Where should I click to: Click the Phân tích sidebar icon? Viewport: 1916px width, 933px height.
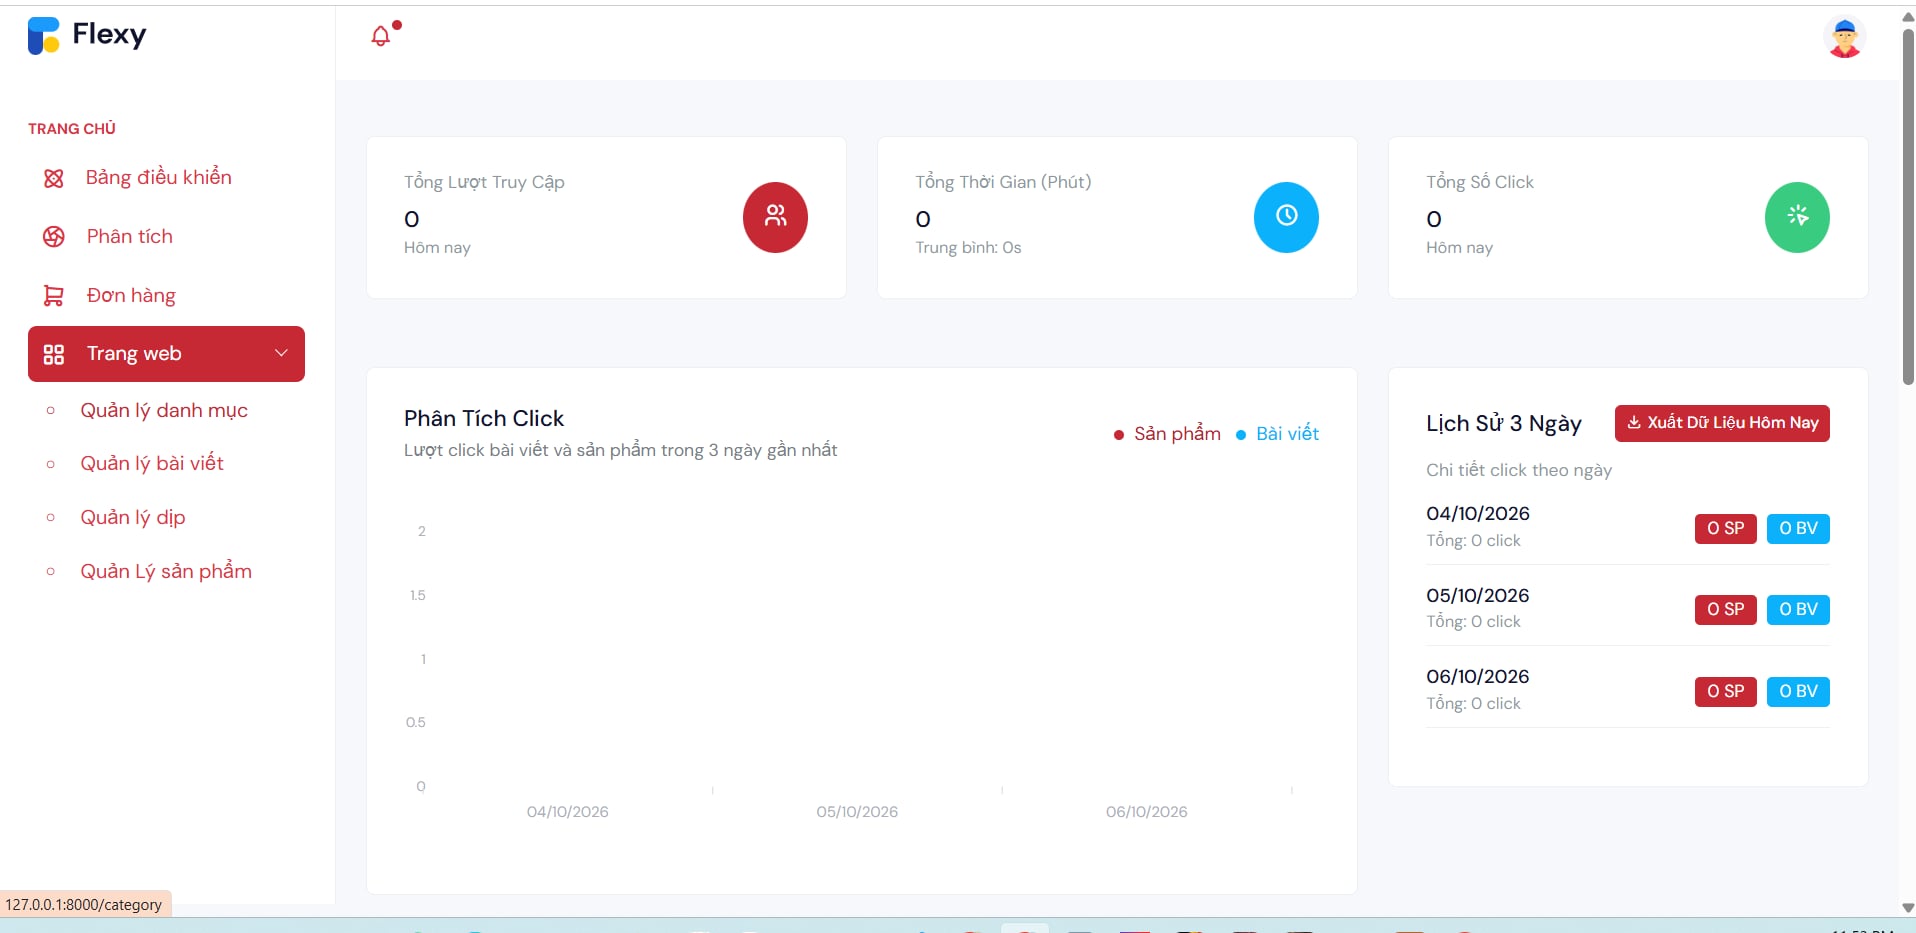tap(53, 237)
